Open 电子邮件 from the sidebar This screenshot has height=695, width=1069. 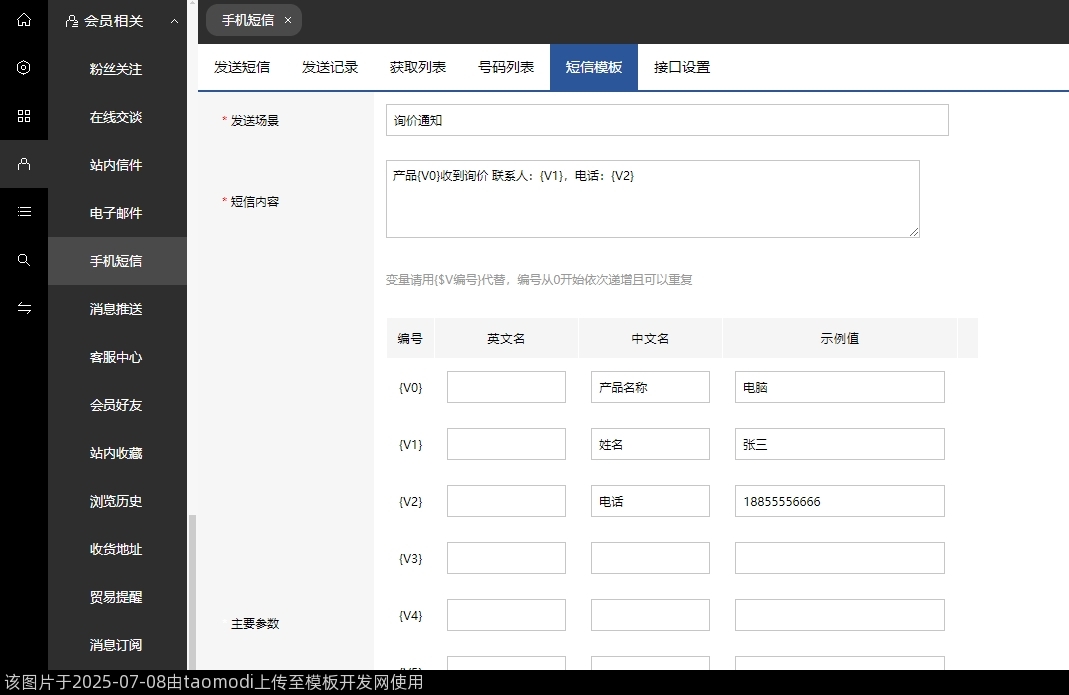click(x=115, y=212)
